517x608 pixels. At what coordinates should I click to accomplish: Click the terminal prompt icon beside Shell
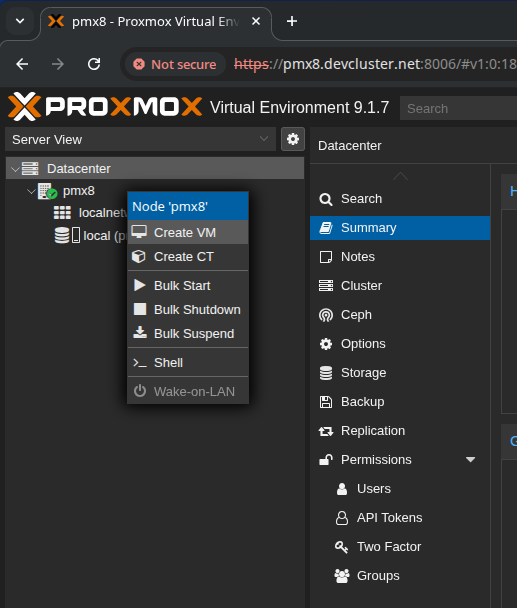(x=140, y=363)
